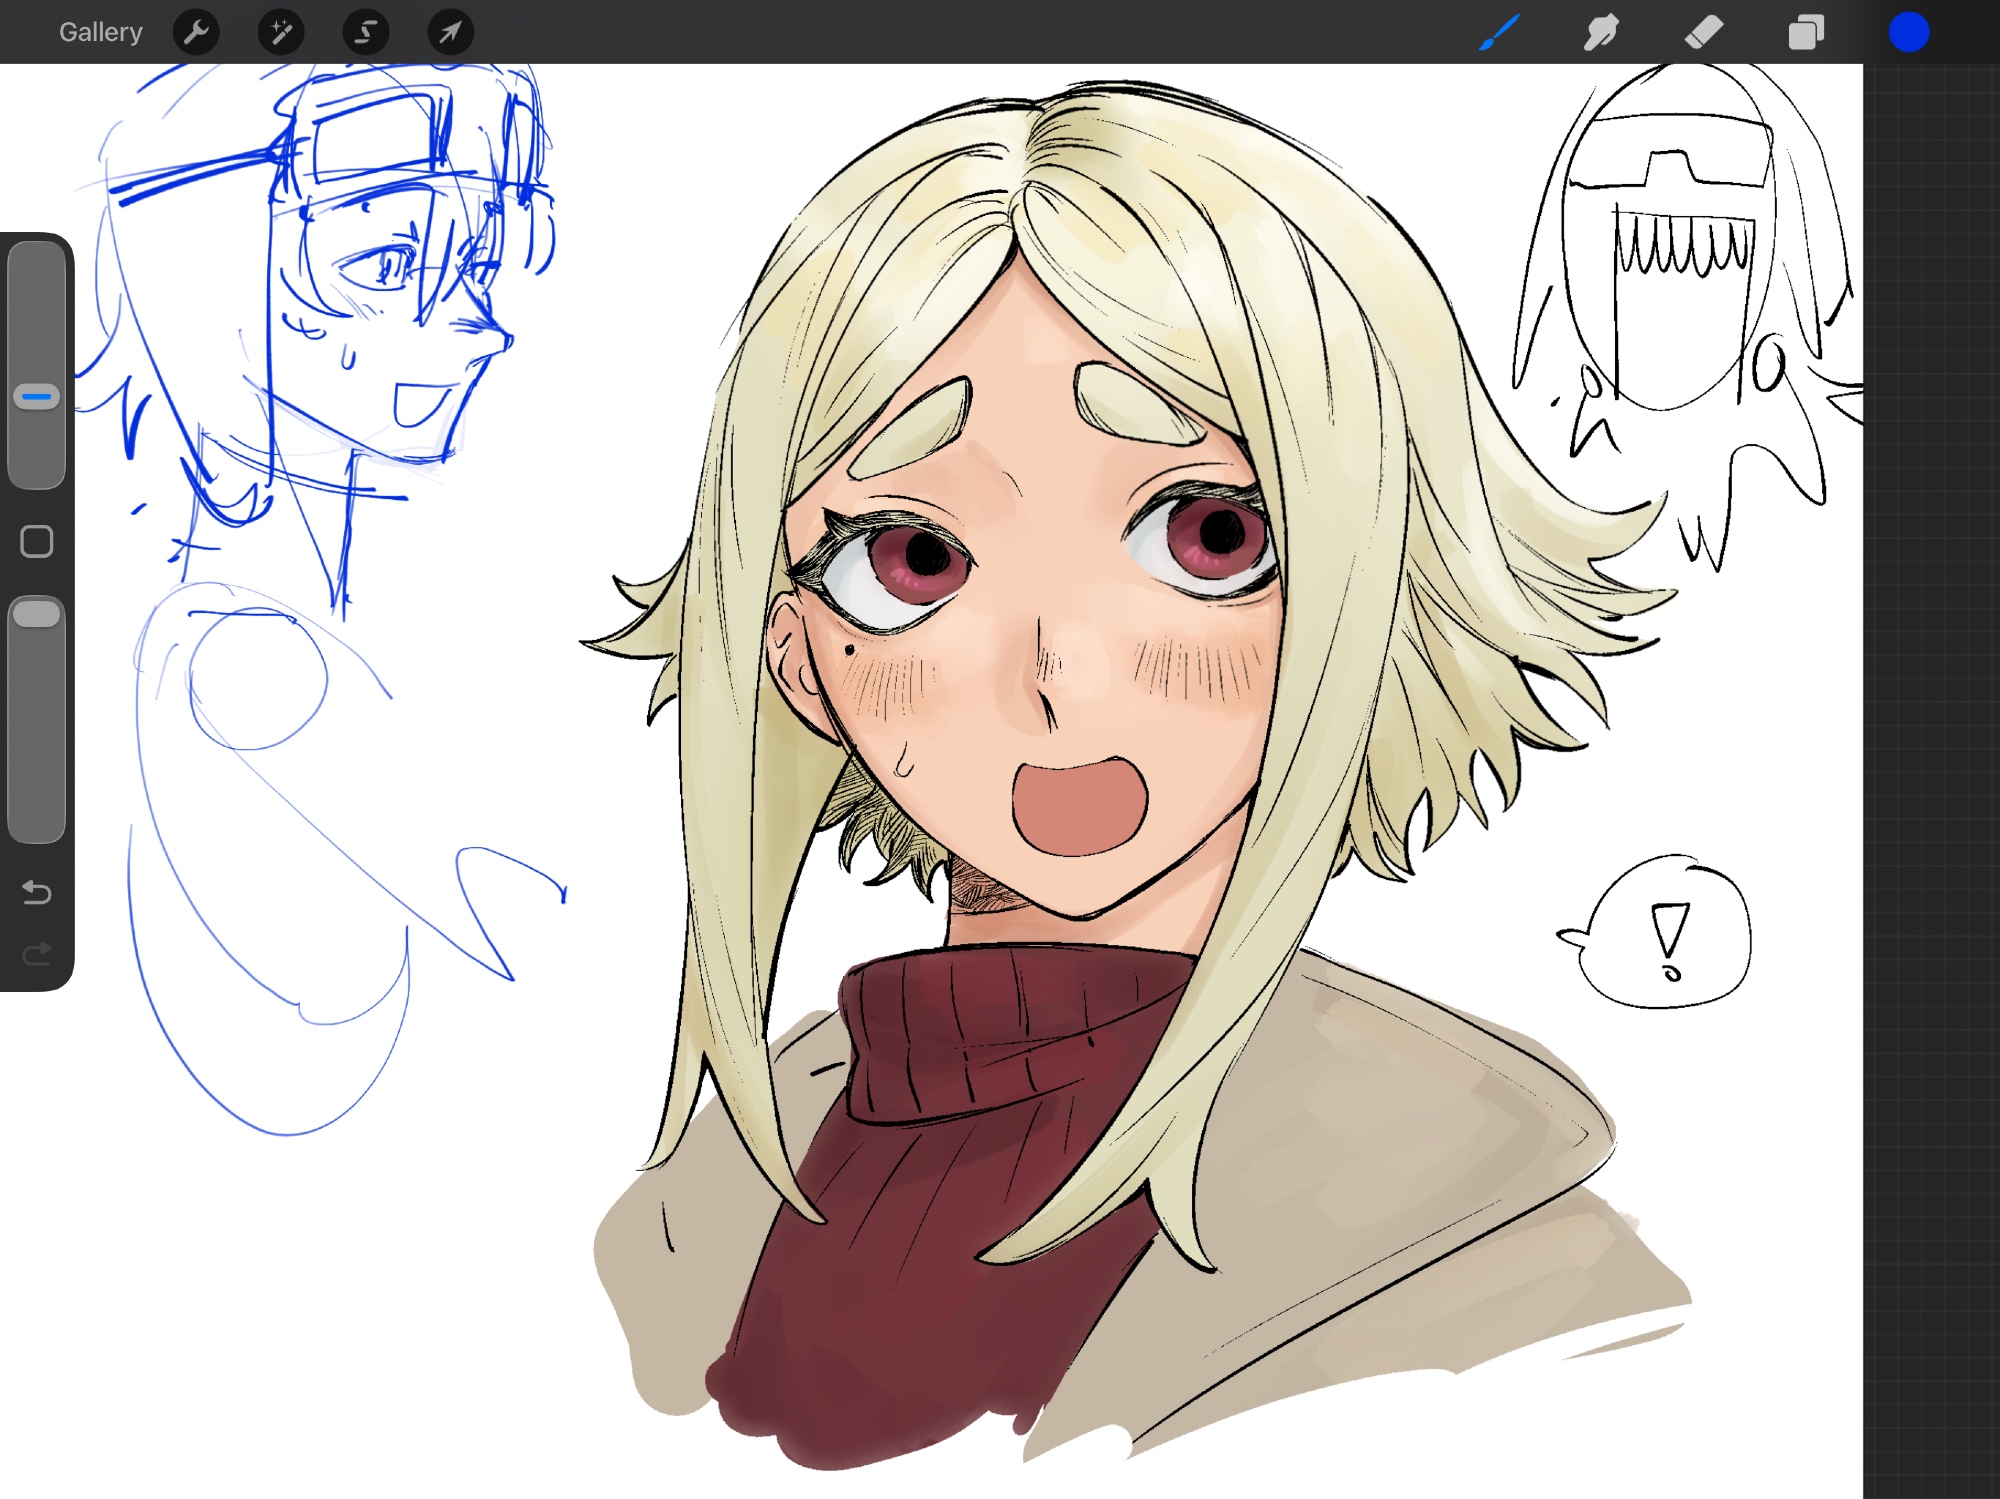Open the blue active color picker
Screen dimensions: 2000x1499
pyautogui.click(x=1908, y=32)
